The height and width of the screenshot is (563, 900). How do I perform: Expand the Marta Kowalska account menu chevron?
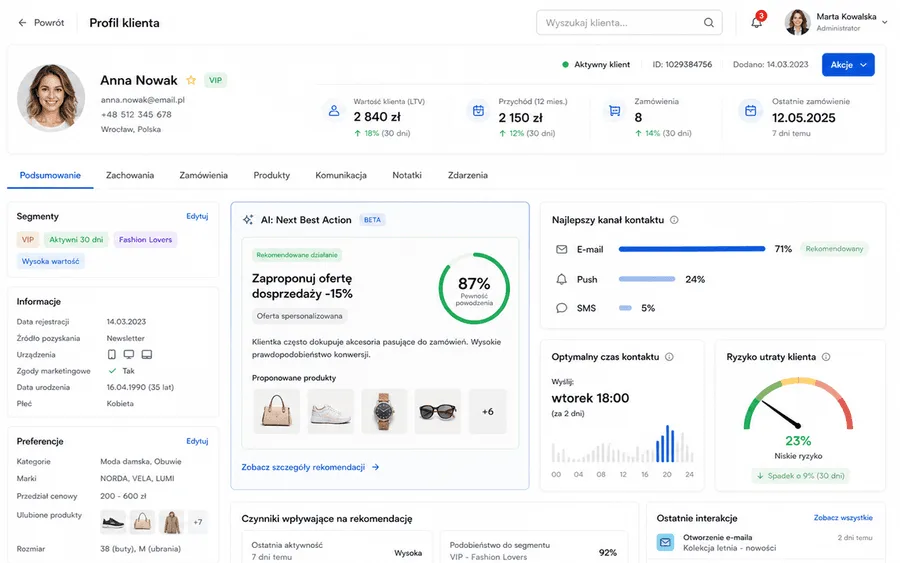point(885,22)
